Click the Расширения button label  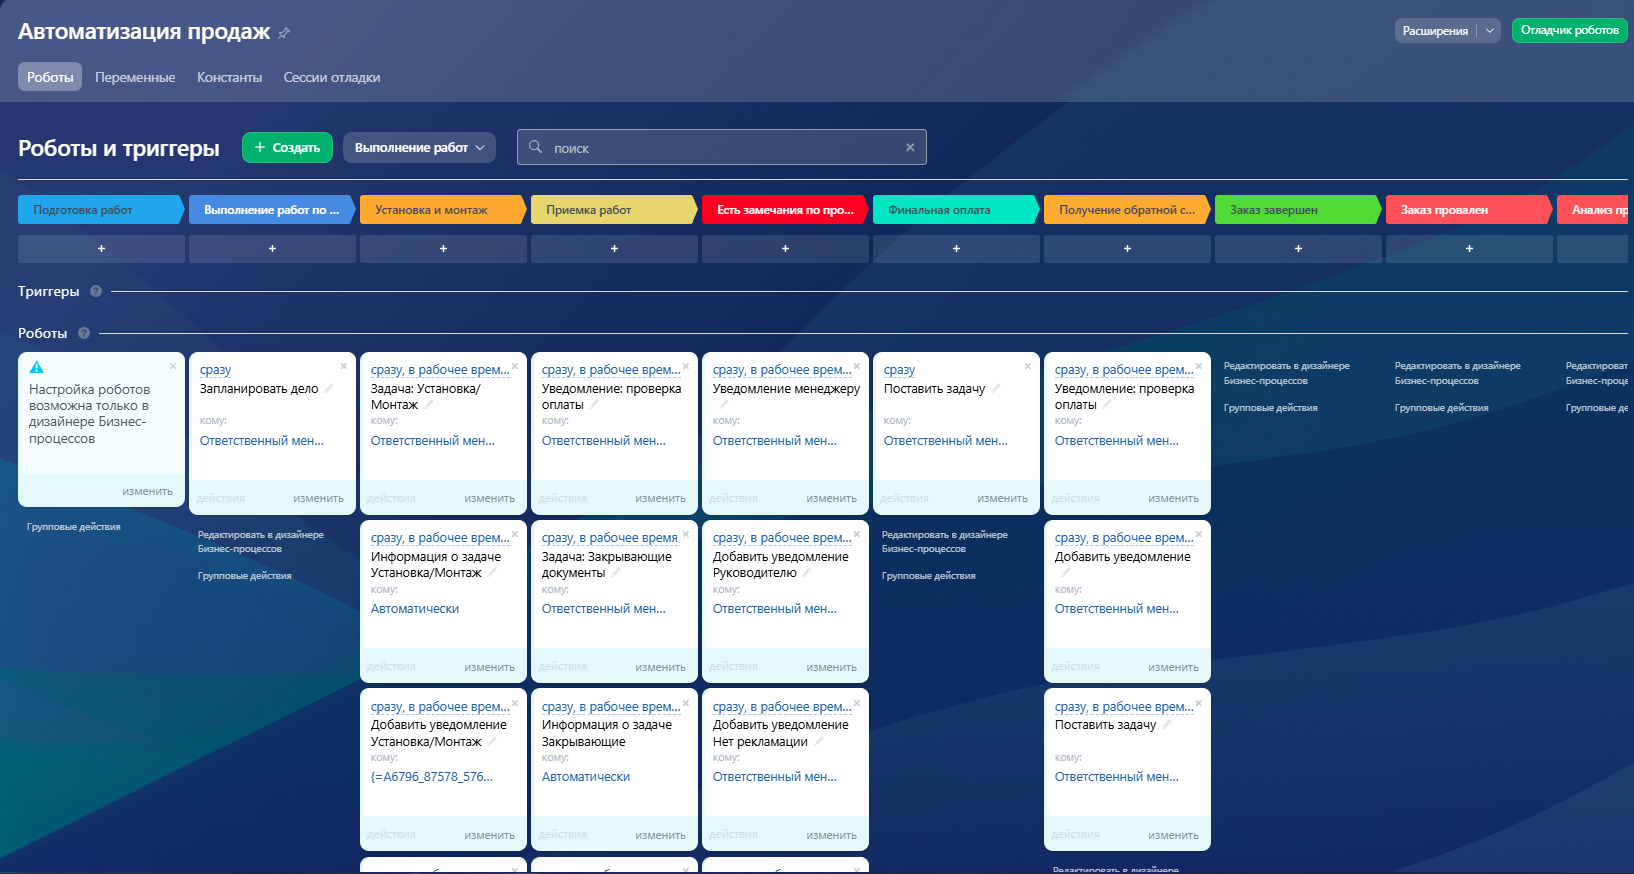1435,31
